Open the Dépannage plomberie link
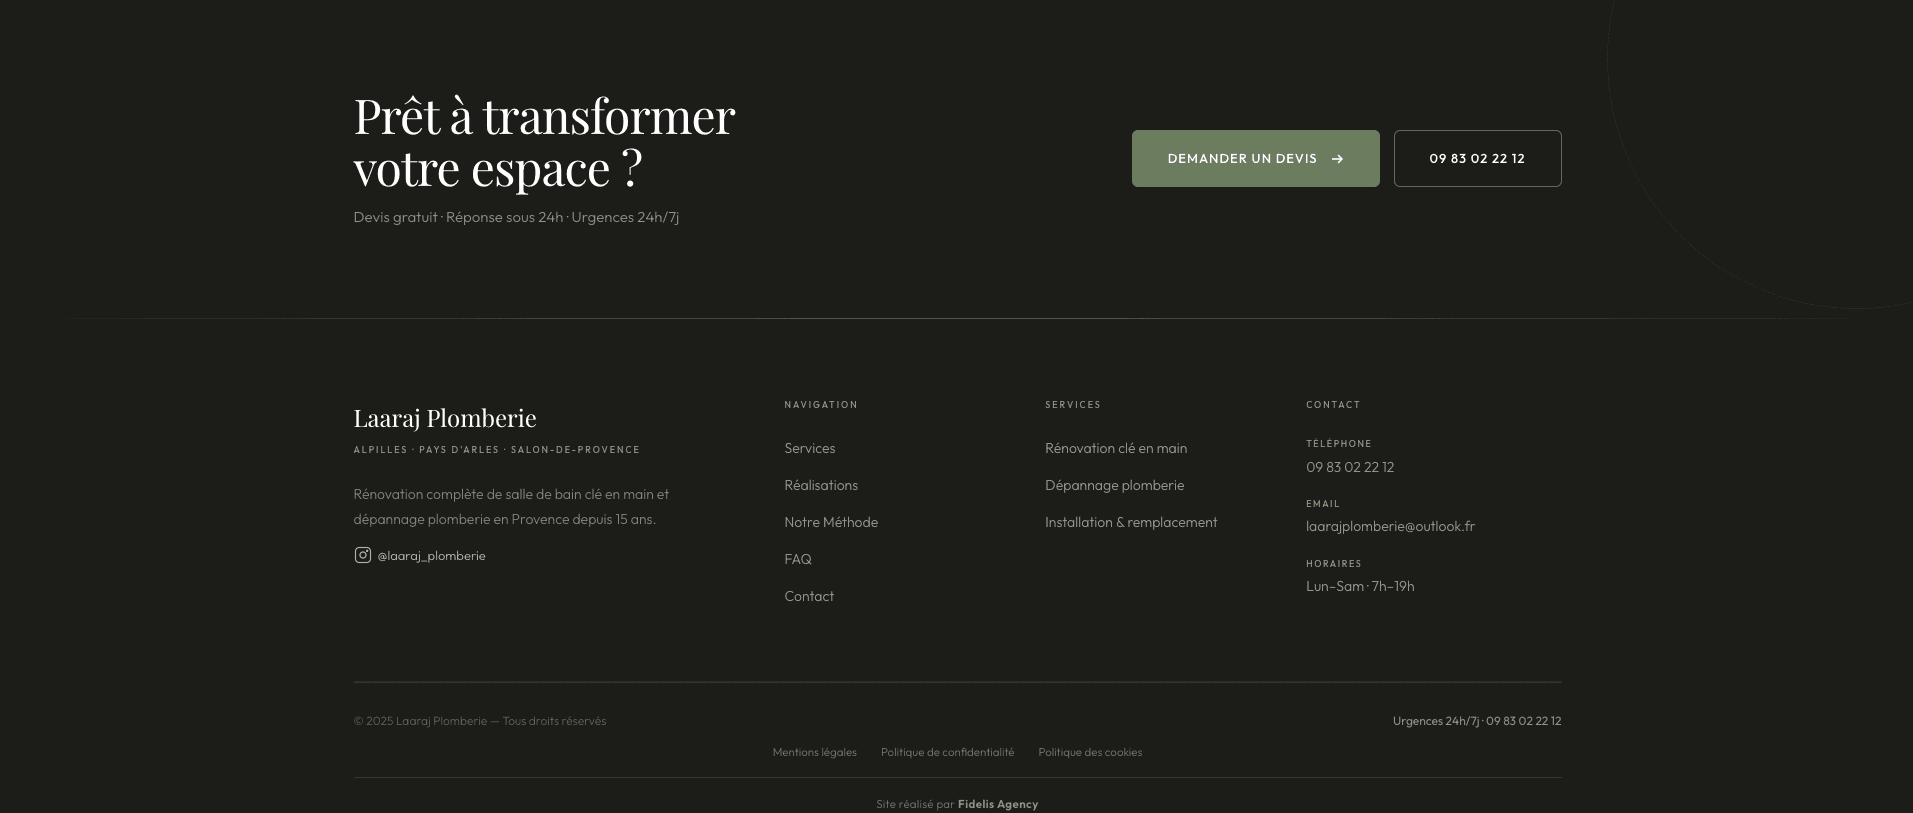 coord(1114,485)
